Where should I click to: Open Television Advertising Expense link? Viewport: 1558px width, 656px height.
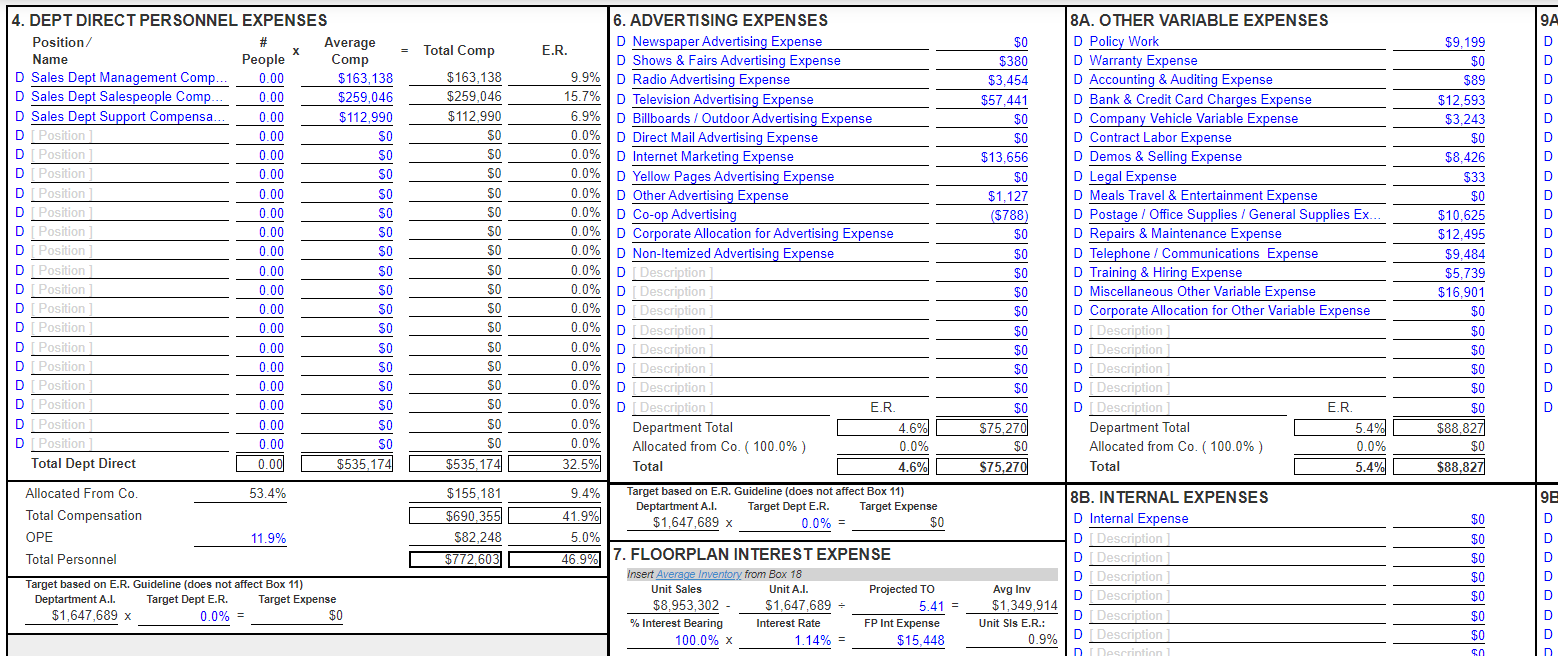tap(723, 99)
